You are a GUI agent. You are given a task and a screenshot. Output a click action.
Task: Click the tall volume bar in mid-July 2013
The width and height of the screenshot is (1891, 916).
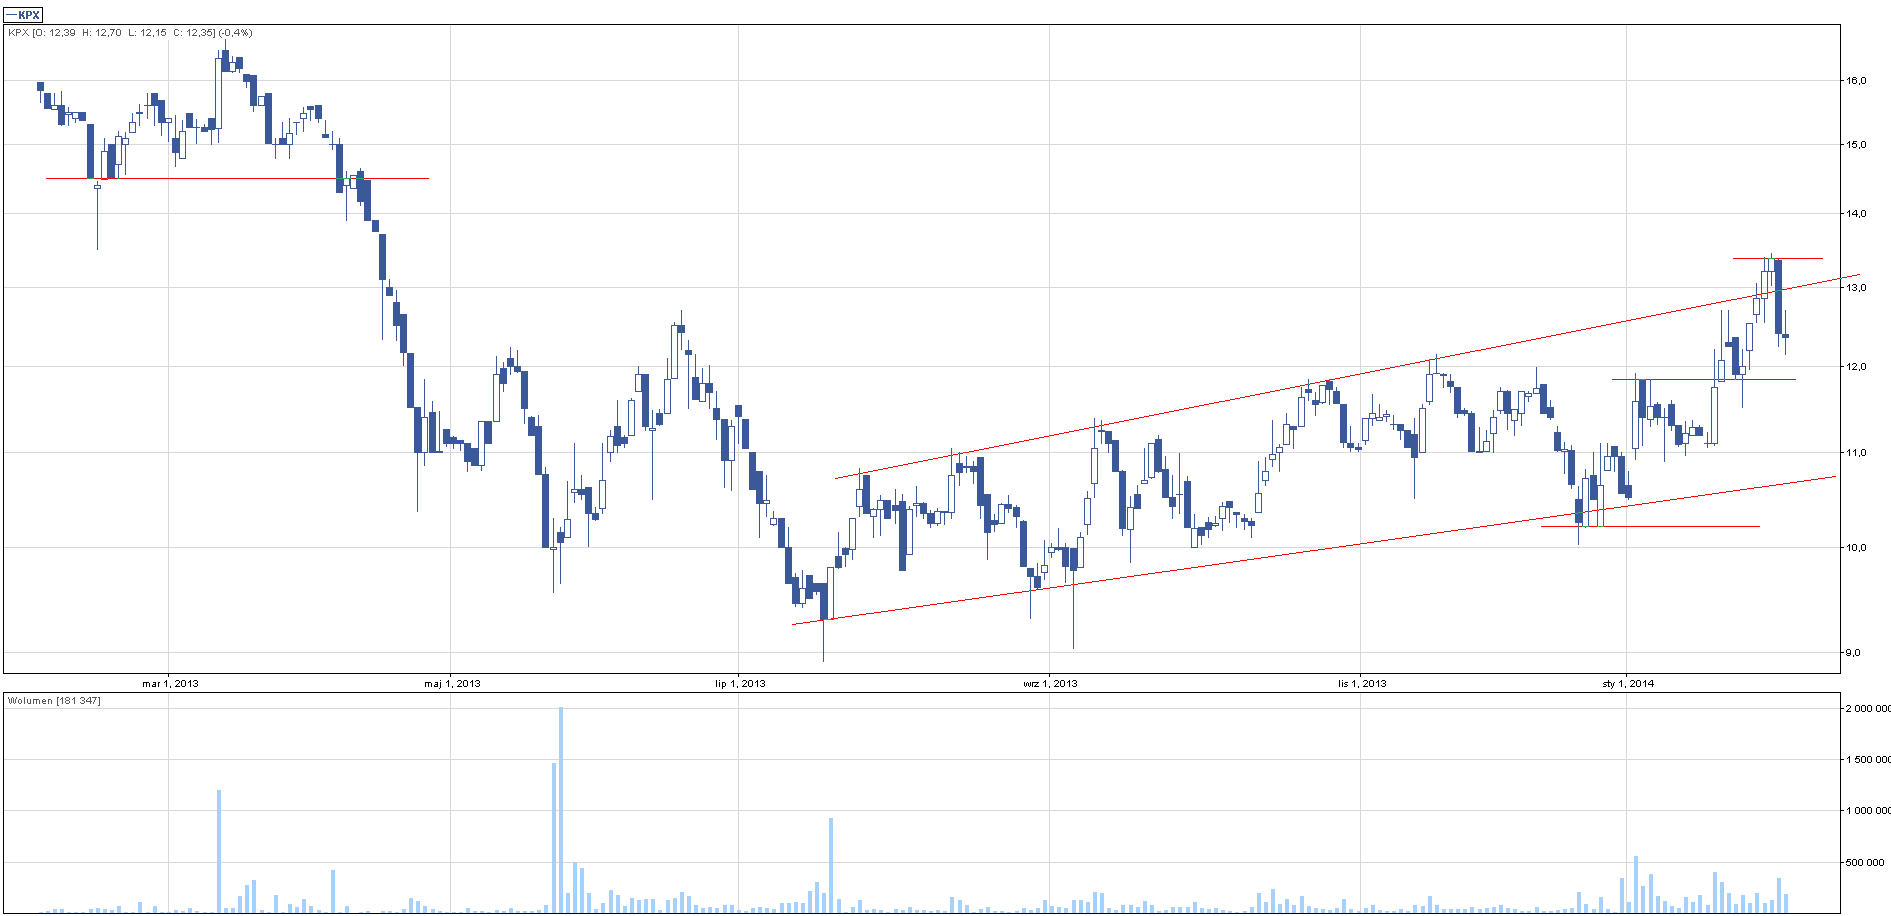pyautogui.click(x=831, y=865)
